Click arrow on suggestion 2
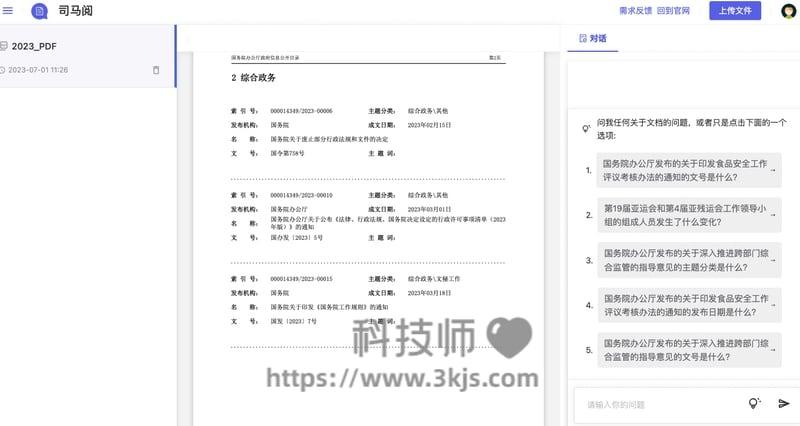Viewport: 800px width, 426px height. [773, 215]
